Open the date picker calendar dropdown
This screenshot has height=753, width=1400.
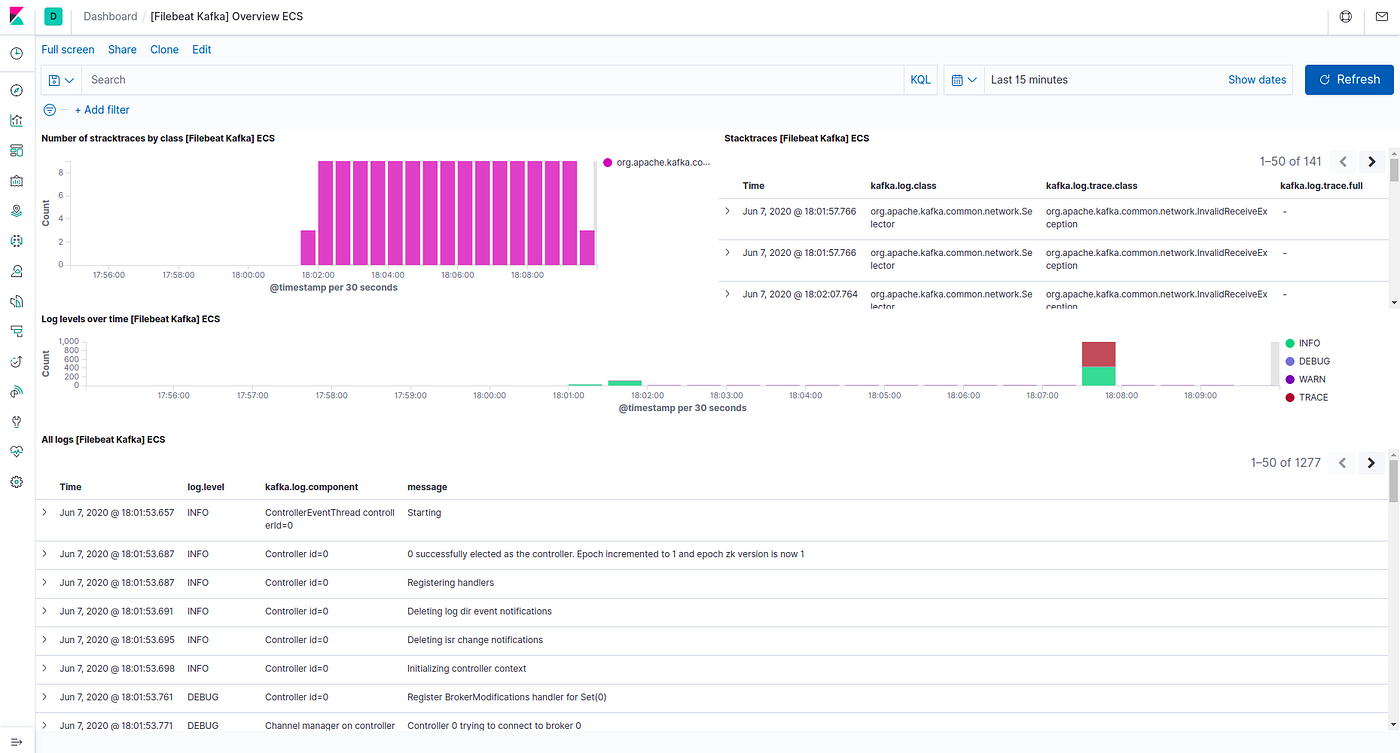click(x=963, y=79)
